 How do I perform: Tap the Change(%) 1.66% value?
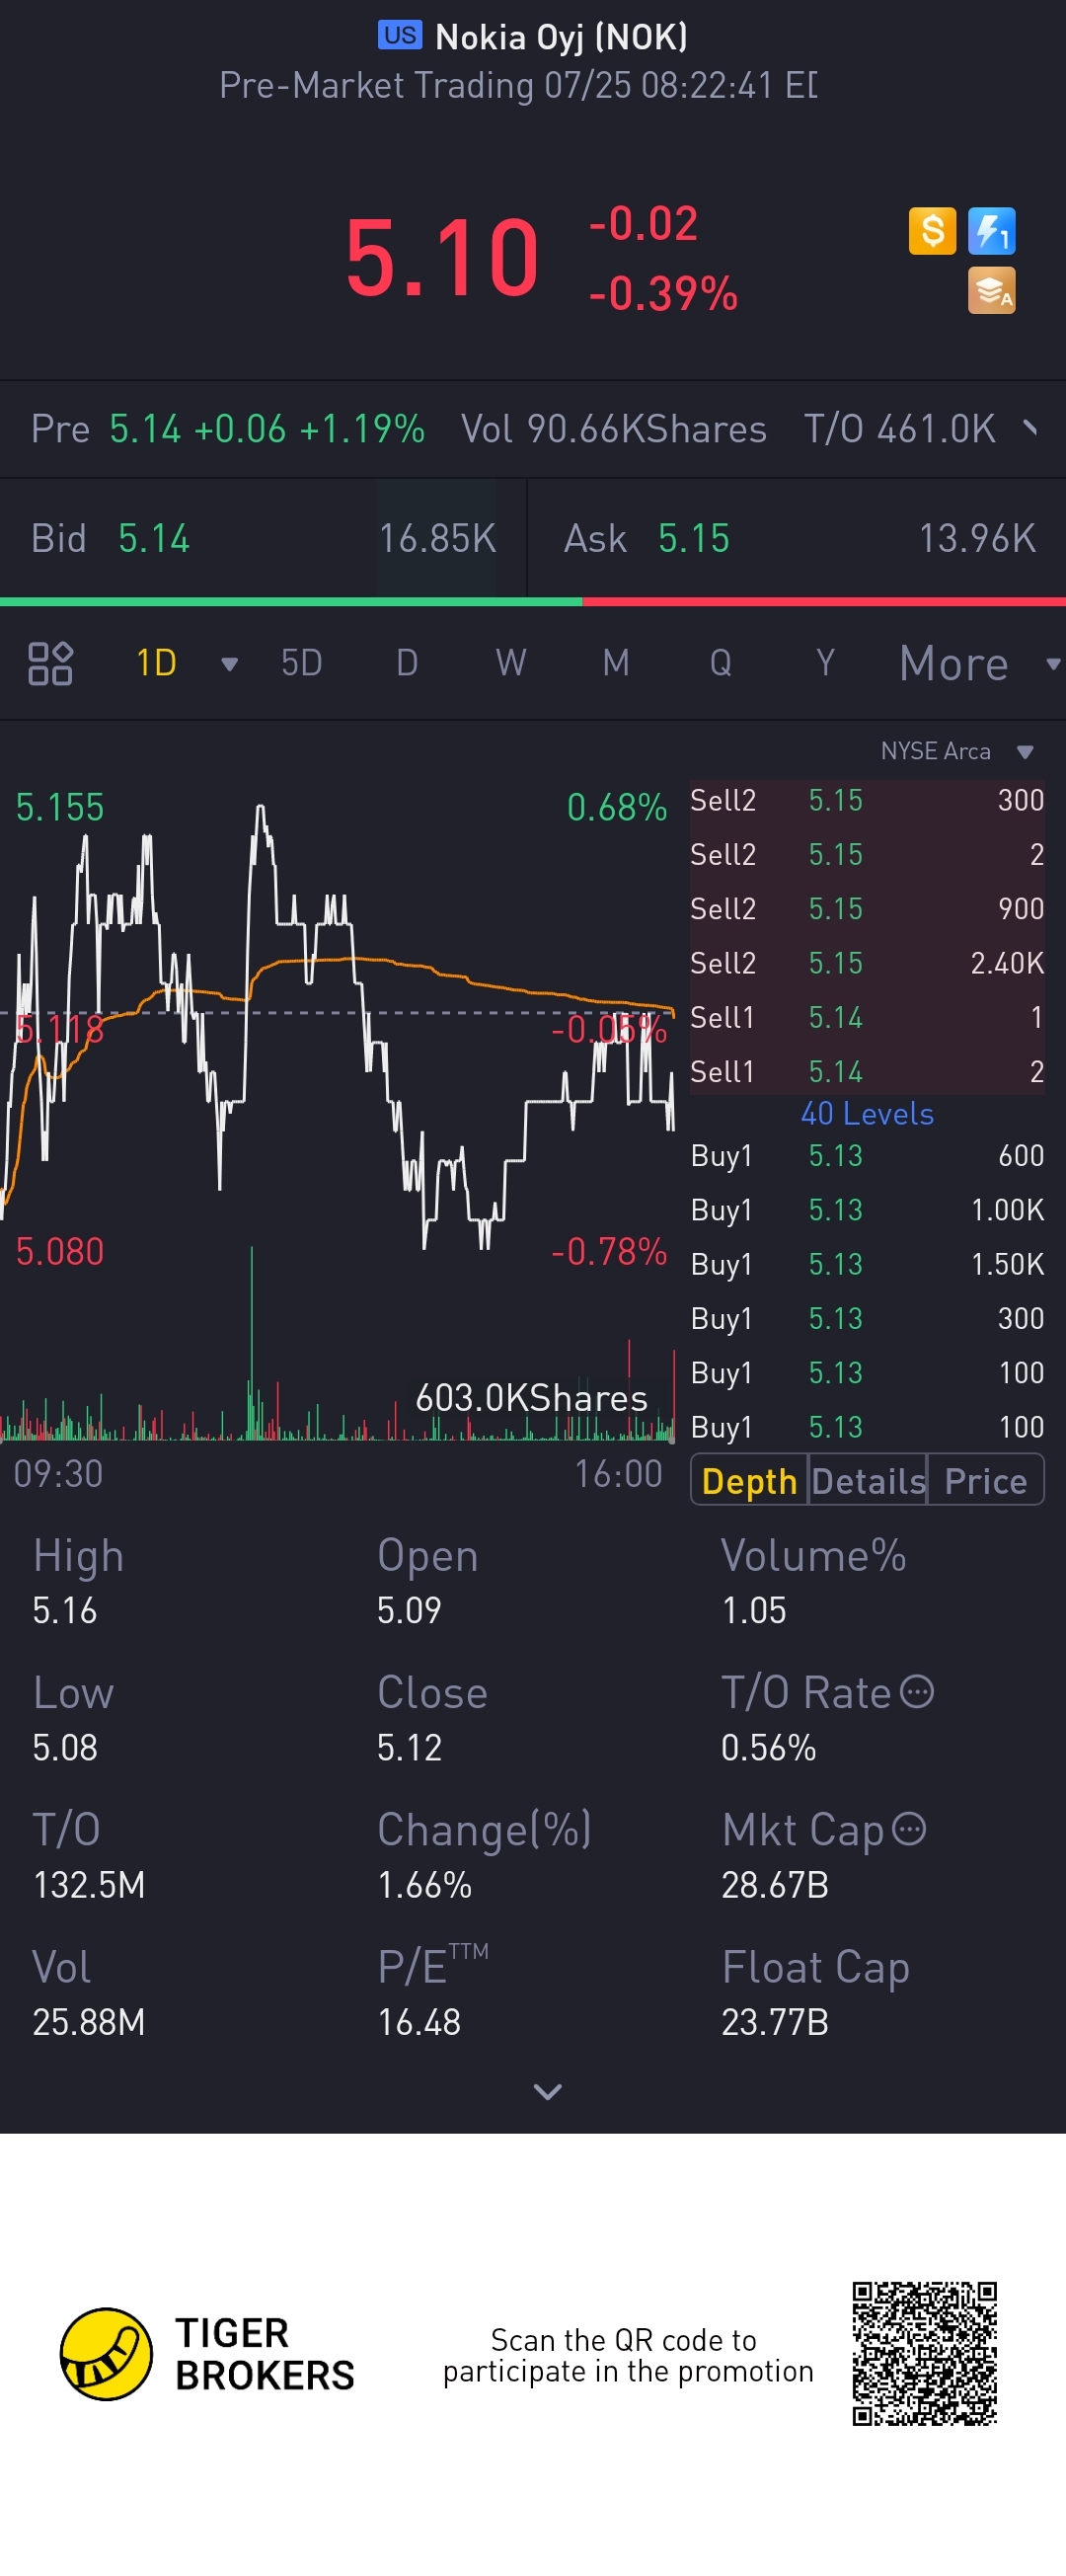tap(424, 1885)
